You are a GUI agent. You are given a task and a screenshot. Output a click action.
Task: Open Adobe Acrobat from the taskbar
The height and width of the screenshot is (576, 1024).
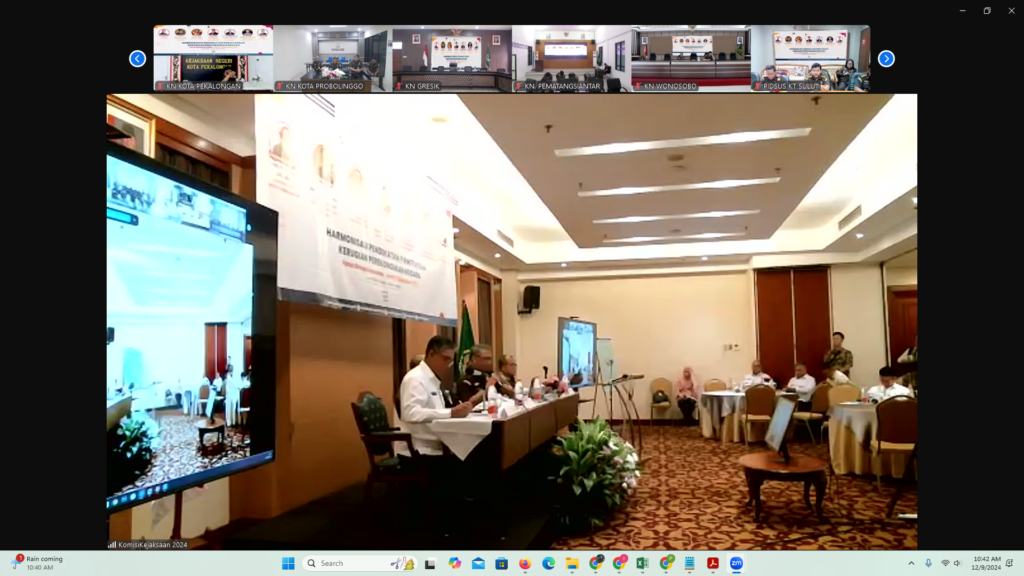click(713, 563)
